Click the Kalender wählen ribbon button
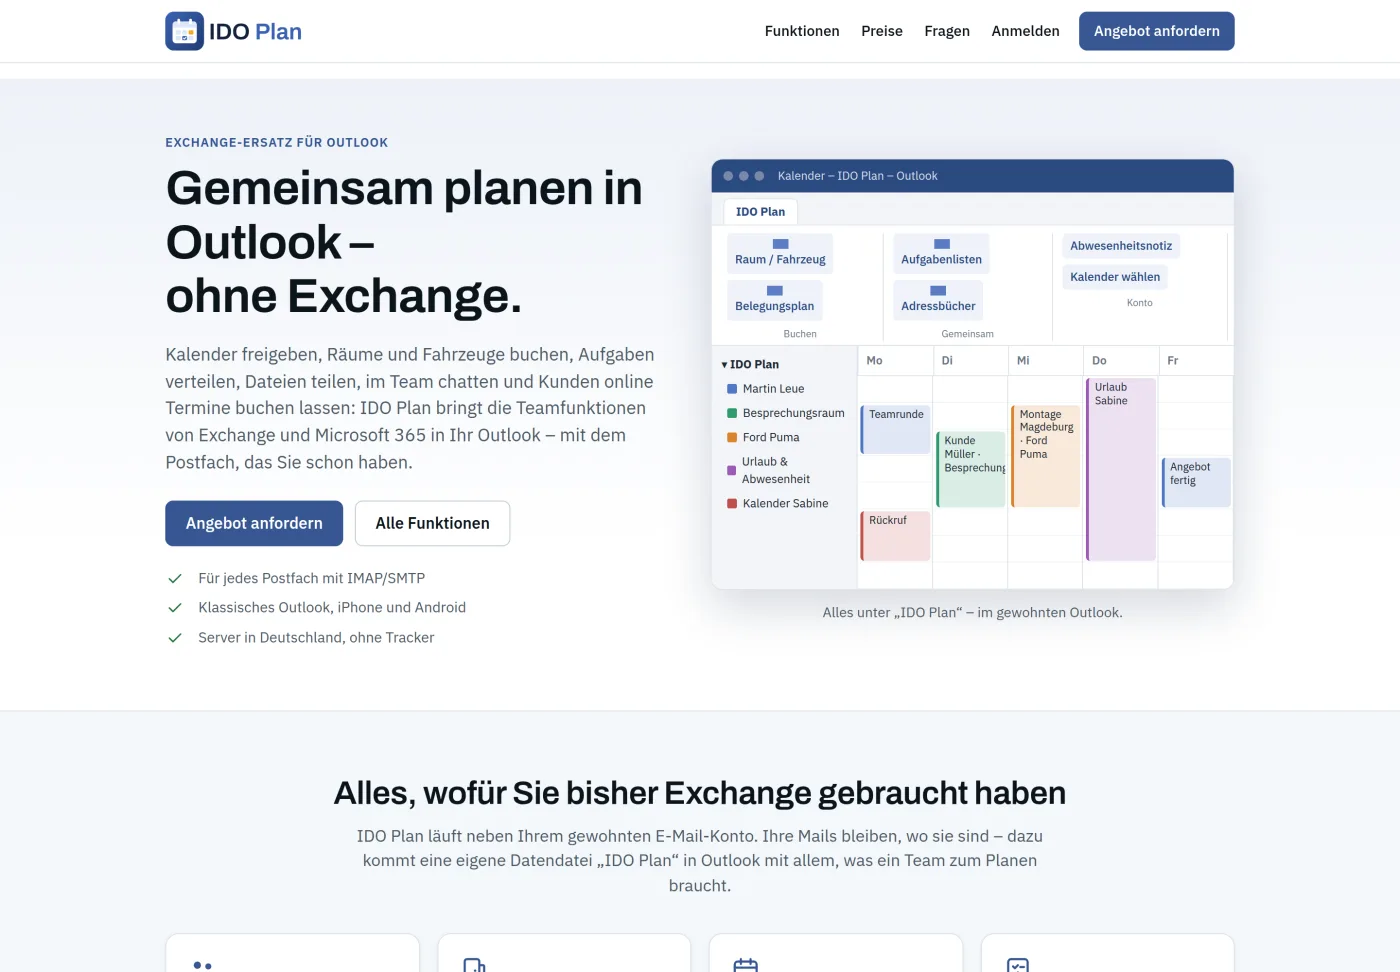The image size is (1400, 972). point(1115,277)
